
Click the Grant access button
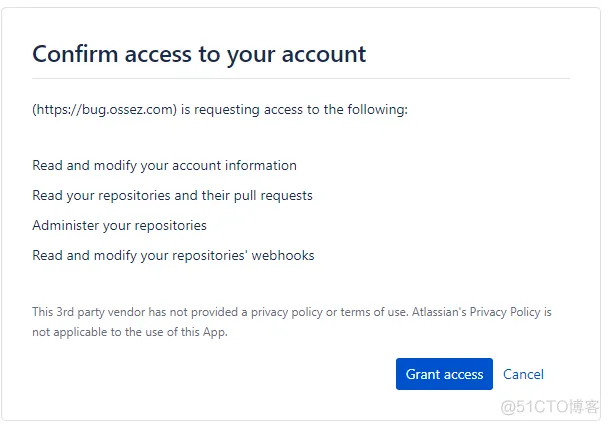point(444,374)
